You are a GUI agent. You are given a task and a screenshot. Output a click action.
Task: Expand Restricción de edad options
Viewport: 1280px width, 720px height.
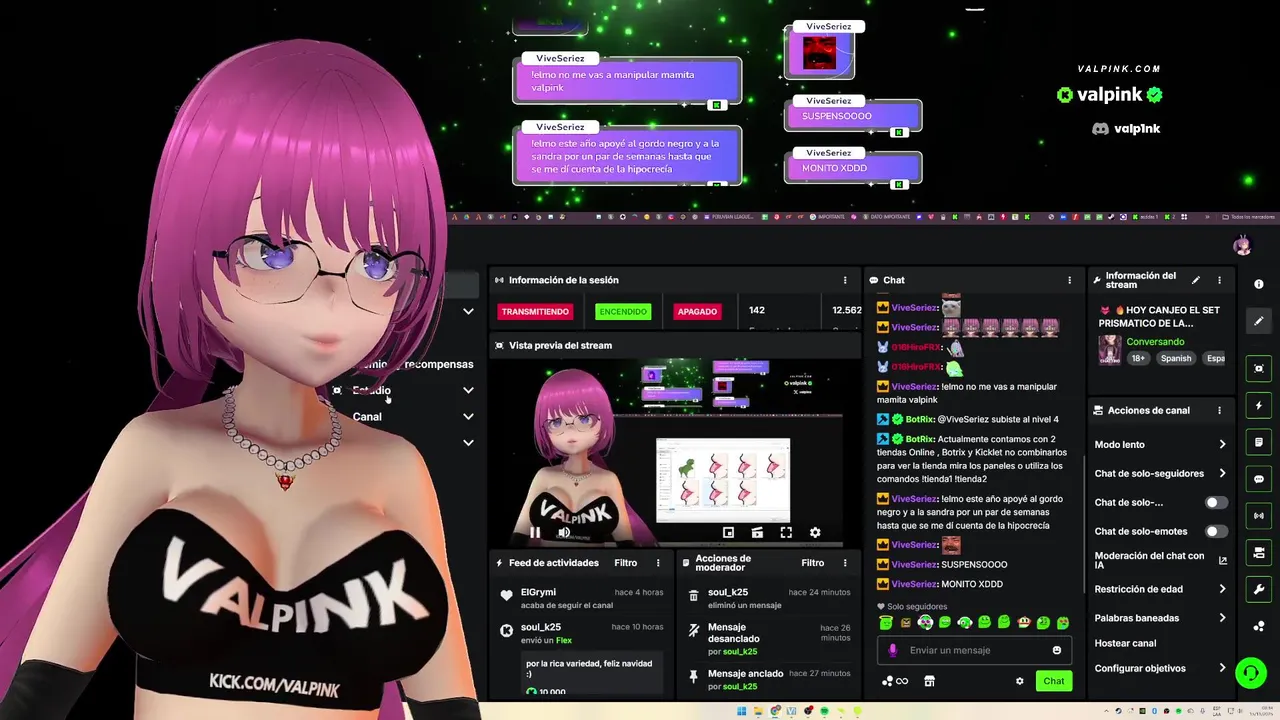tap(1222, 589)
